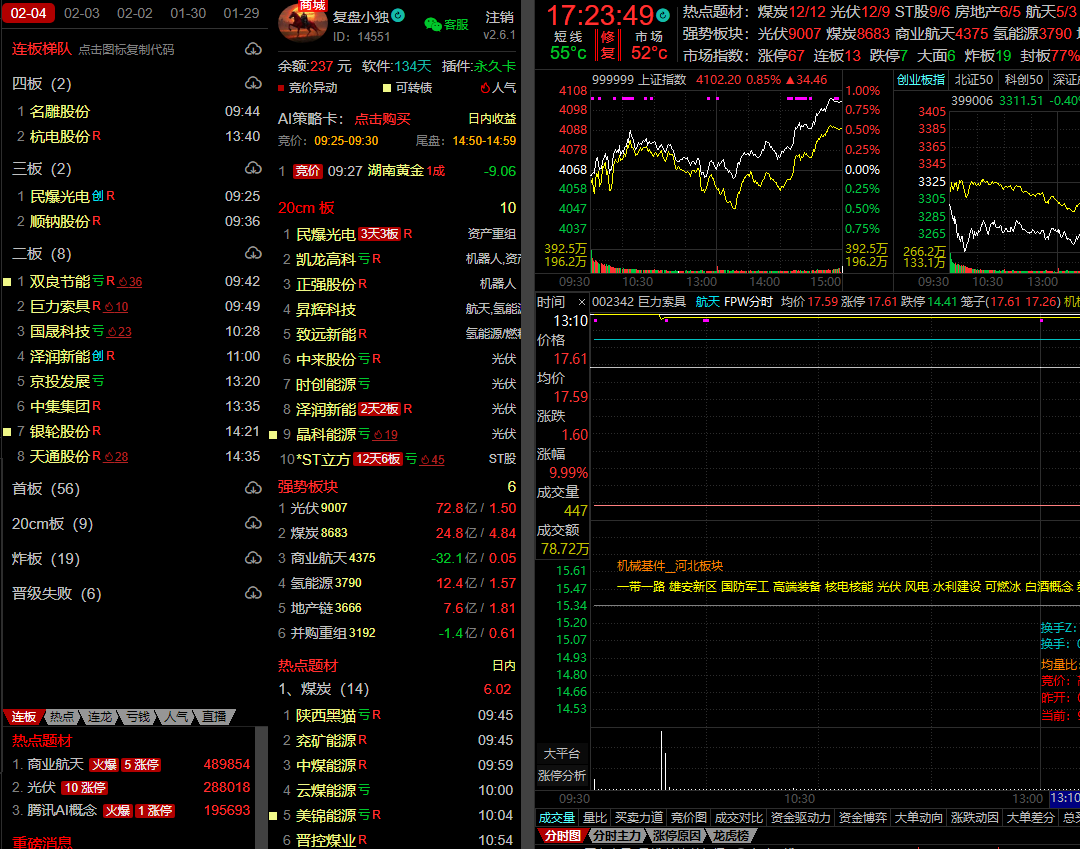Click the refresh icon next to the clock
The image size is (1080, 849).
point(663,15)
